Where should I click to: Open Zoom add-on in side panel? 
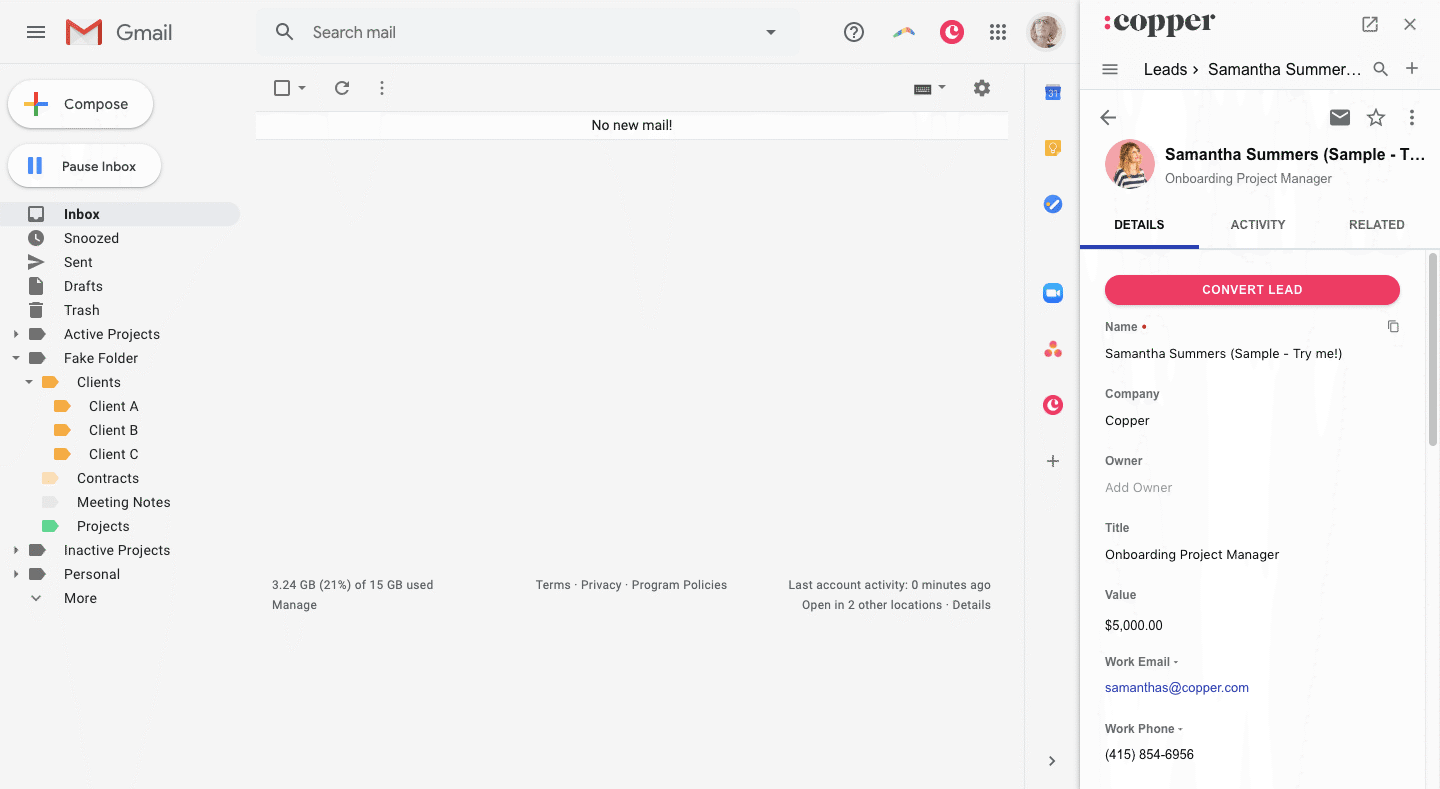(x=1052, y=293)
